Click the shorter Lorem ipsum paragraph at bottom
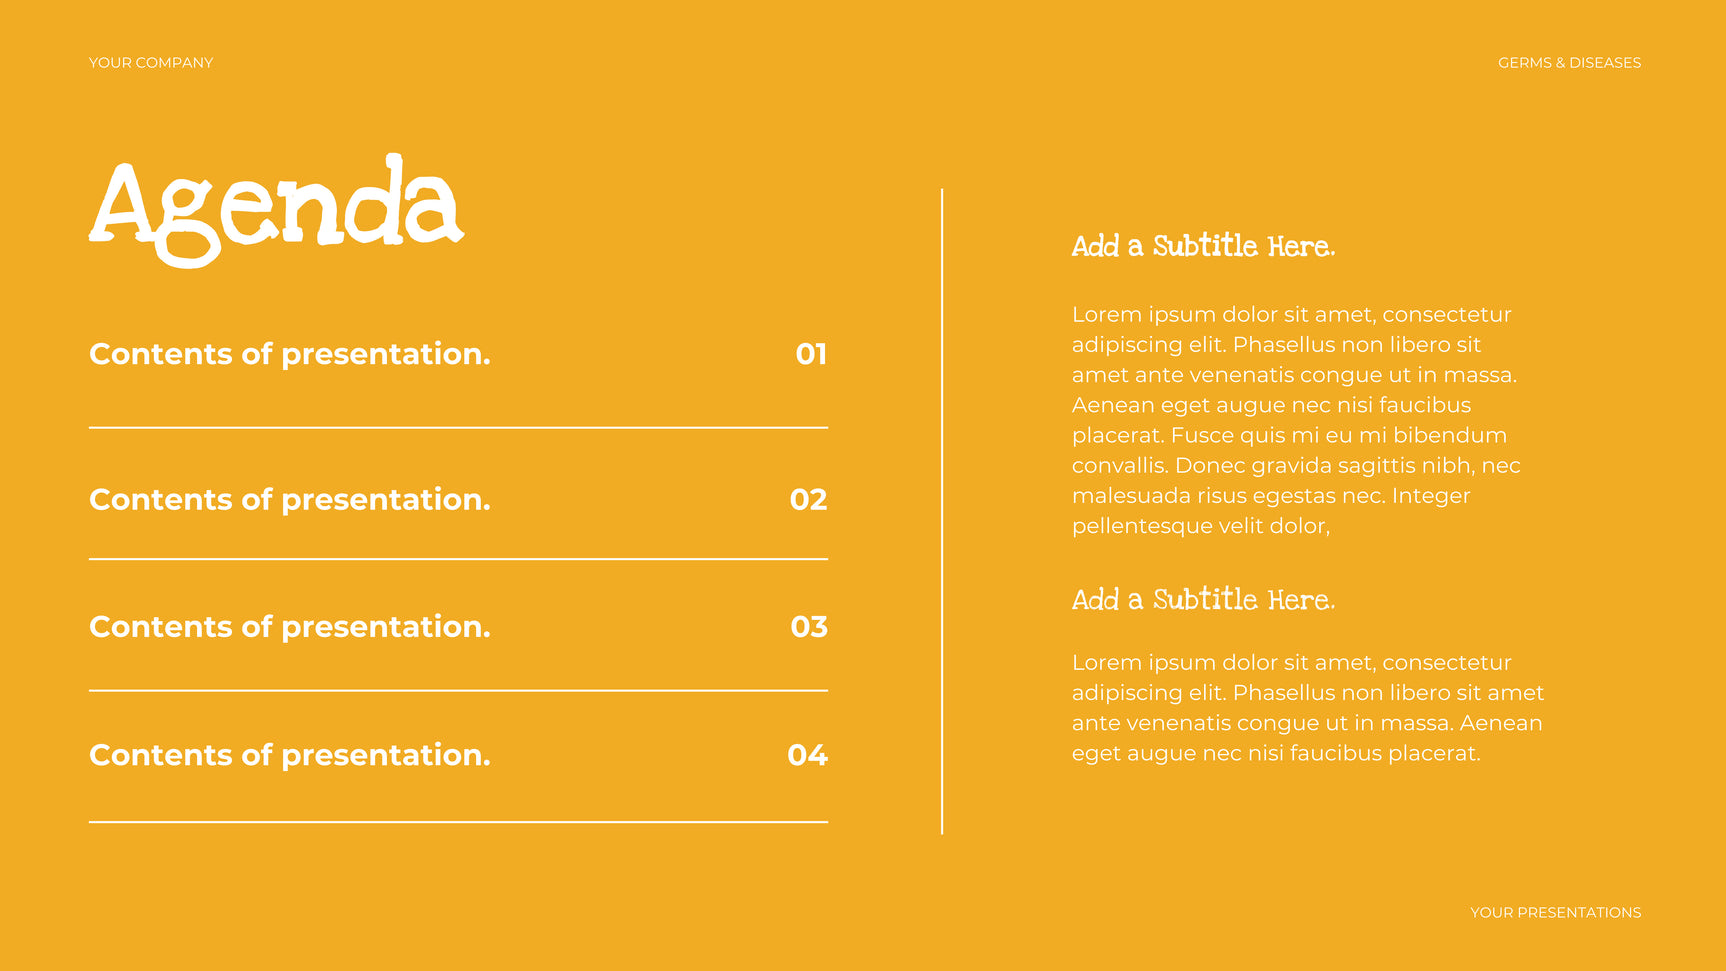 [1308, 708]
